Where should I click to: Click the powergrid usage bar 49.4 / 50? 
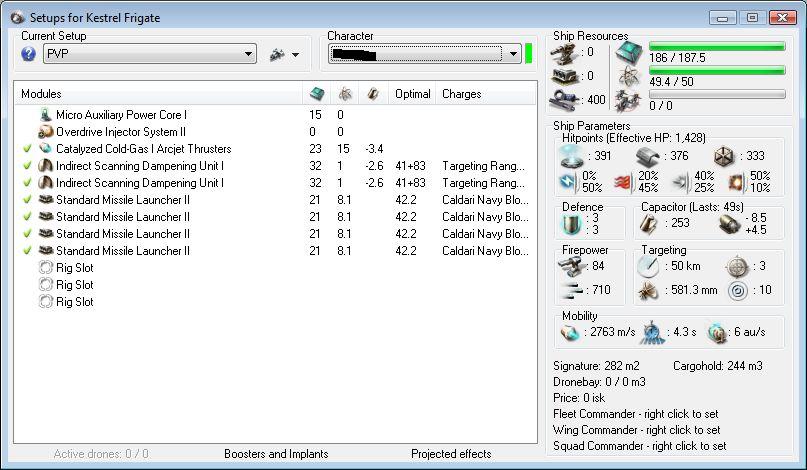coord(717,71)
